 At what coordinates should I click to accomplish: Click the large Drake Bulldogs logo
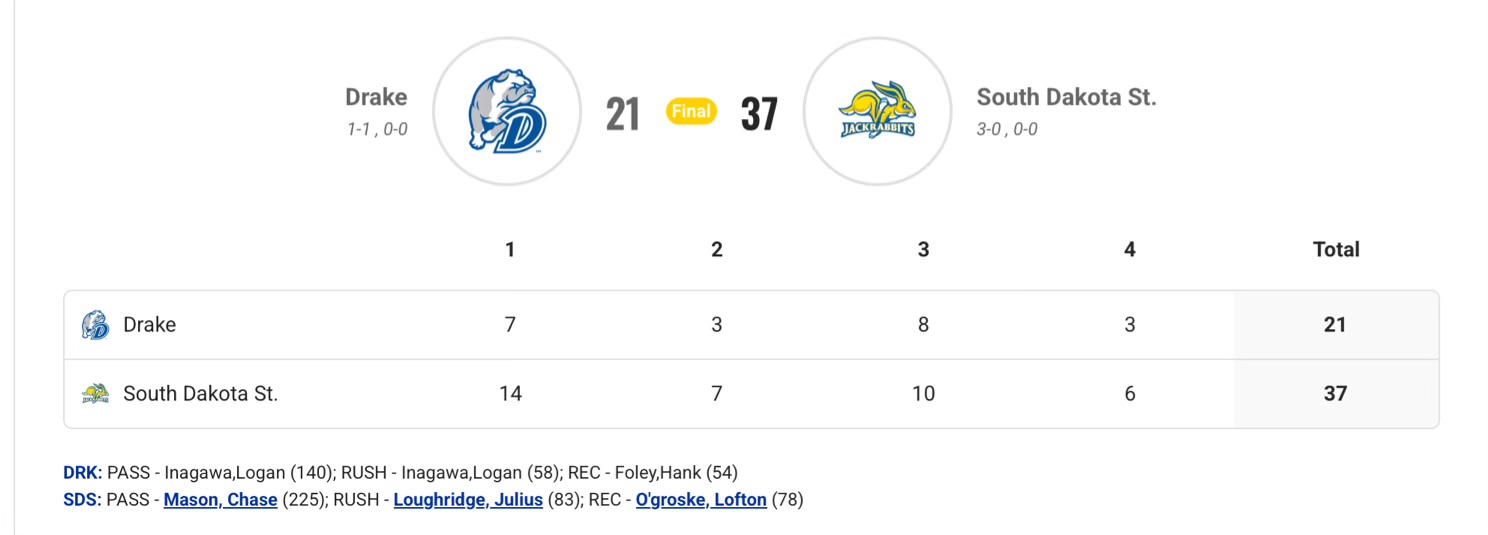pos(507,112)
